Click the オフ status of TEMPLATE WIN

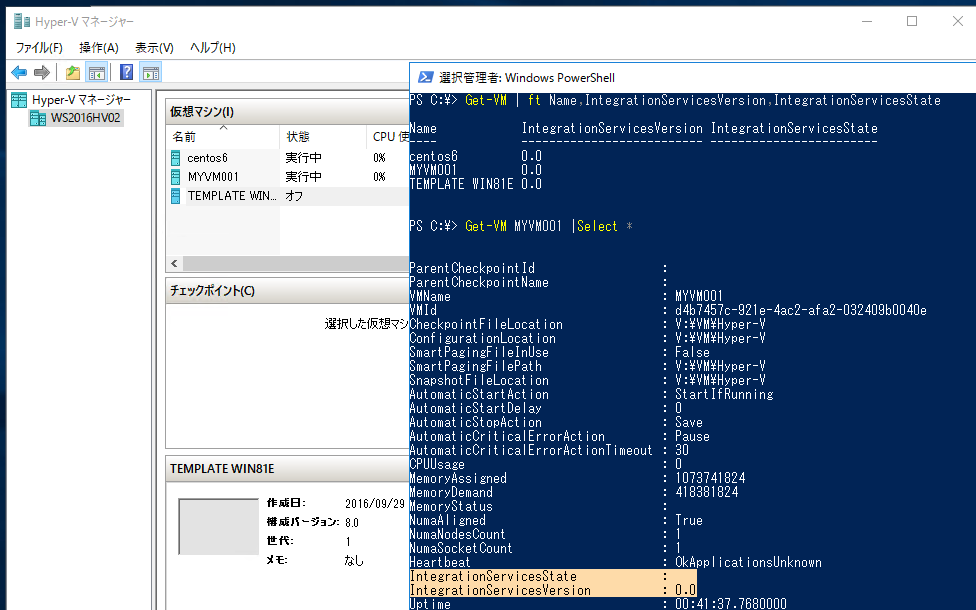(294, 196)
